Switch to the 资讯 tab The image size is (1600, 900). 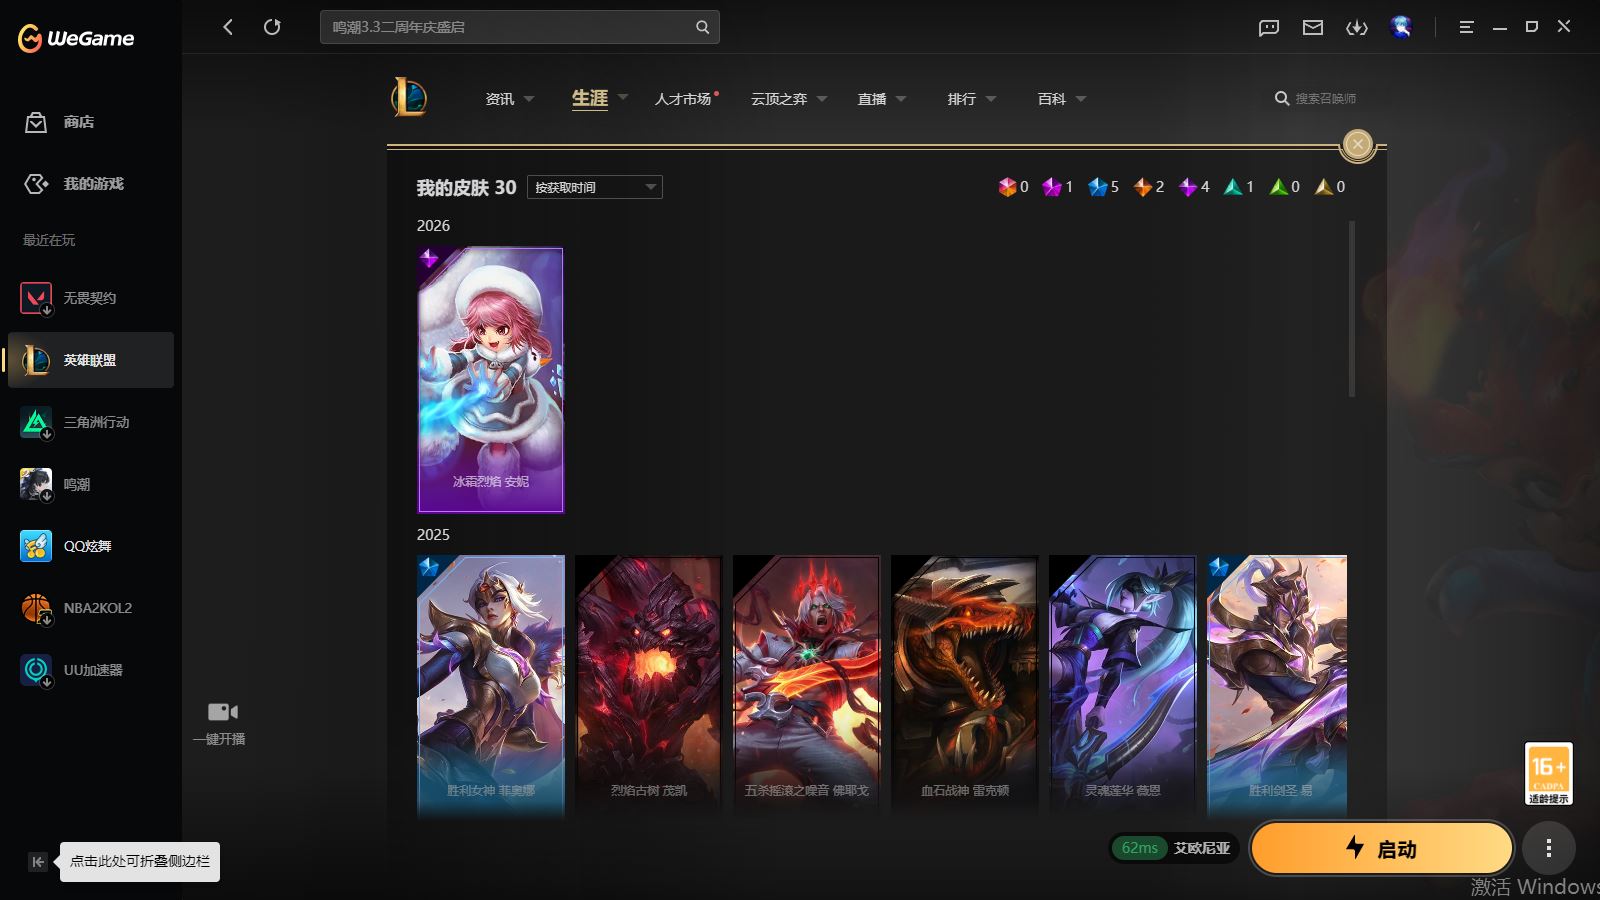click(500, 99)
